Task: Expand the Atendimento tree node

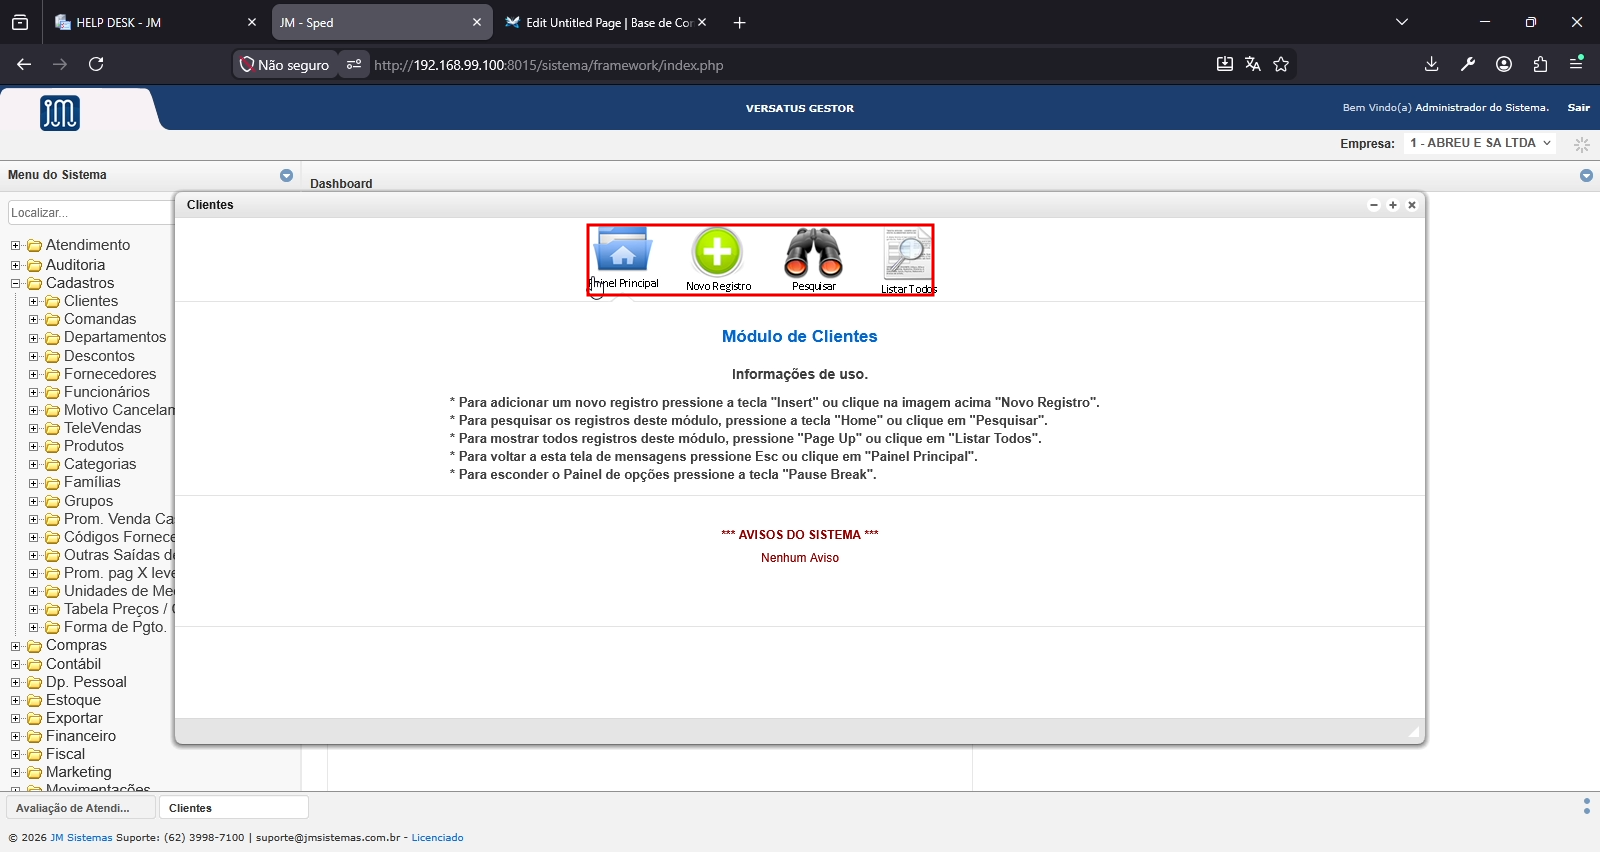Action: coord(16,245)
